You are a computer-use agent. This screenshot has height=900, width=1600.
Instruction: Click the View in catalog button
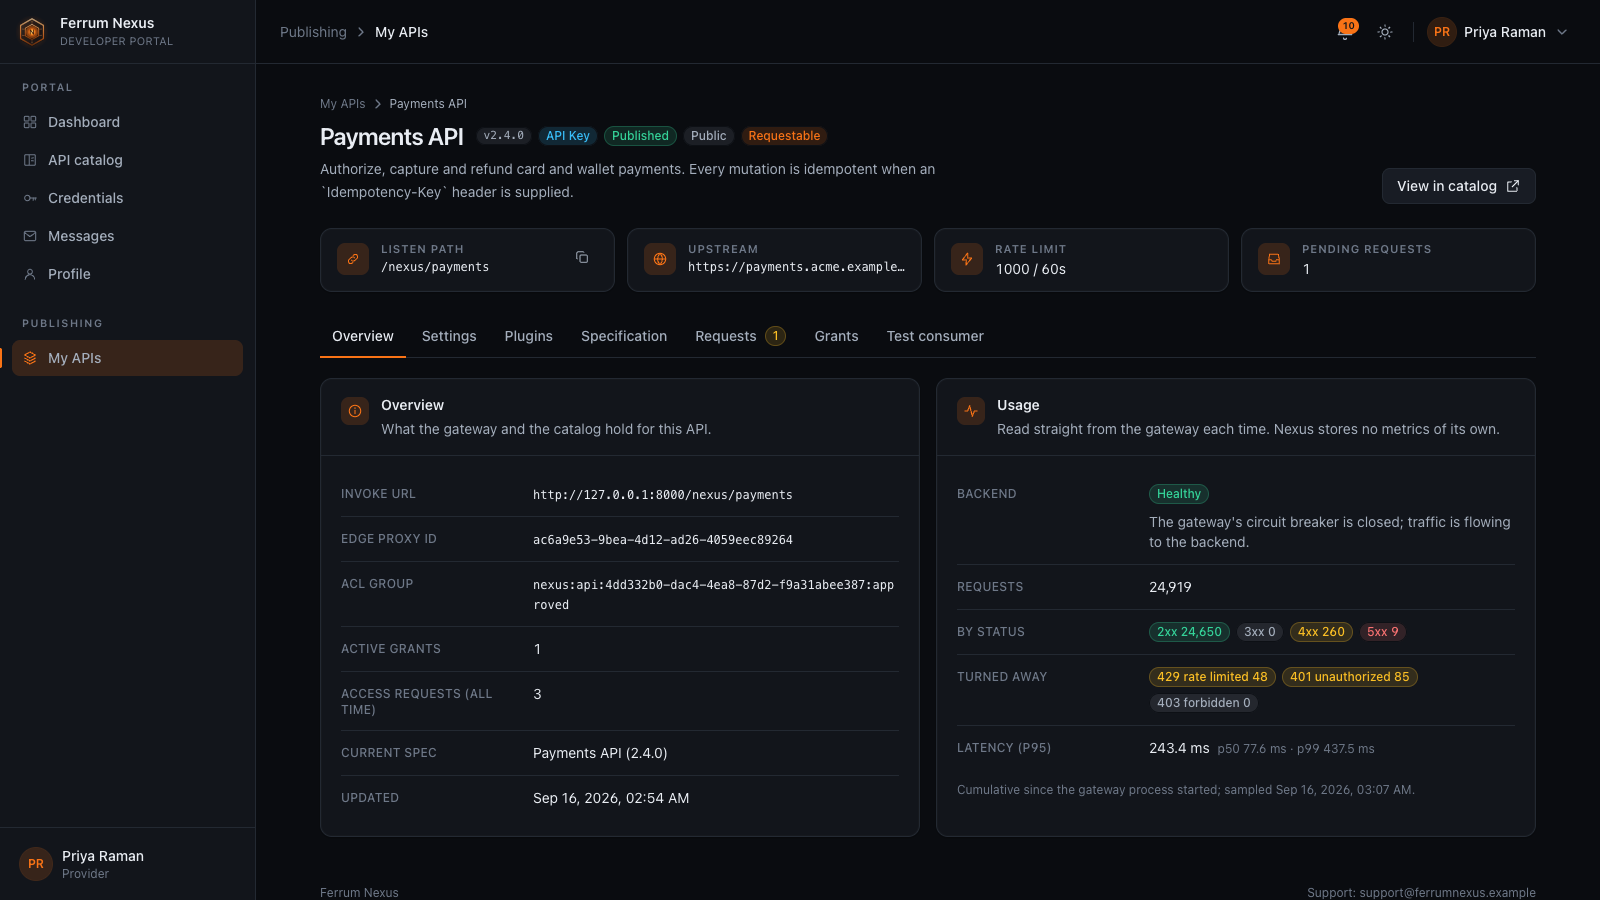[x=1459, y=186]
